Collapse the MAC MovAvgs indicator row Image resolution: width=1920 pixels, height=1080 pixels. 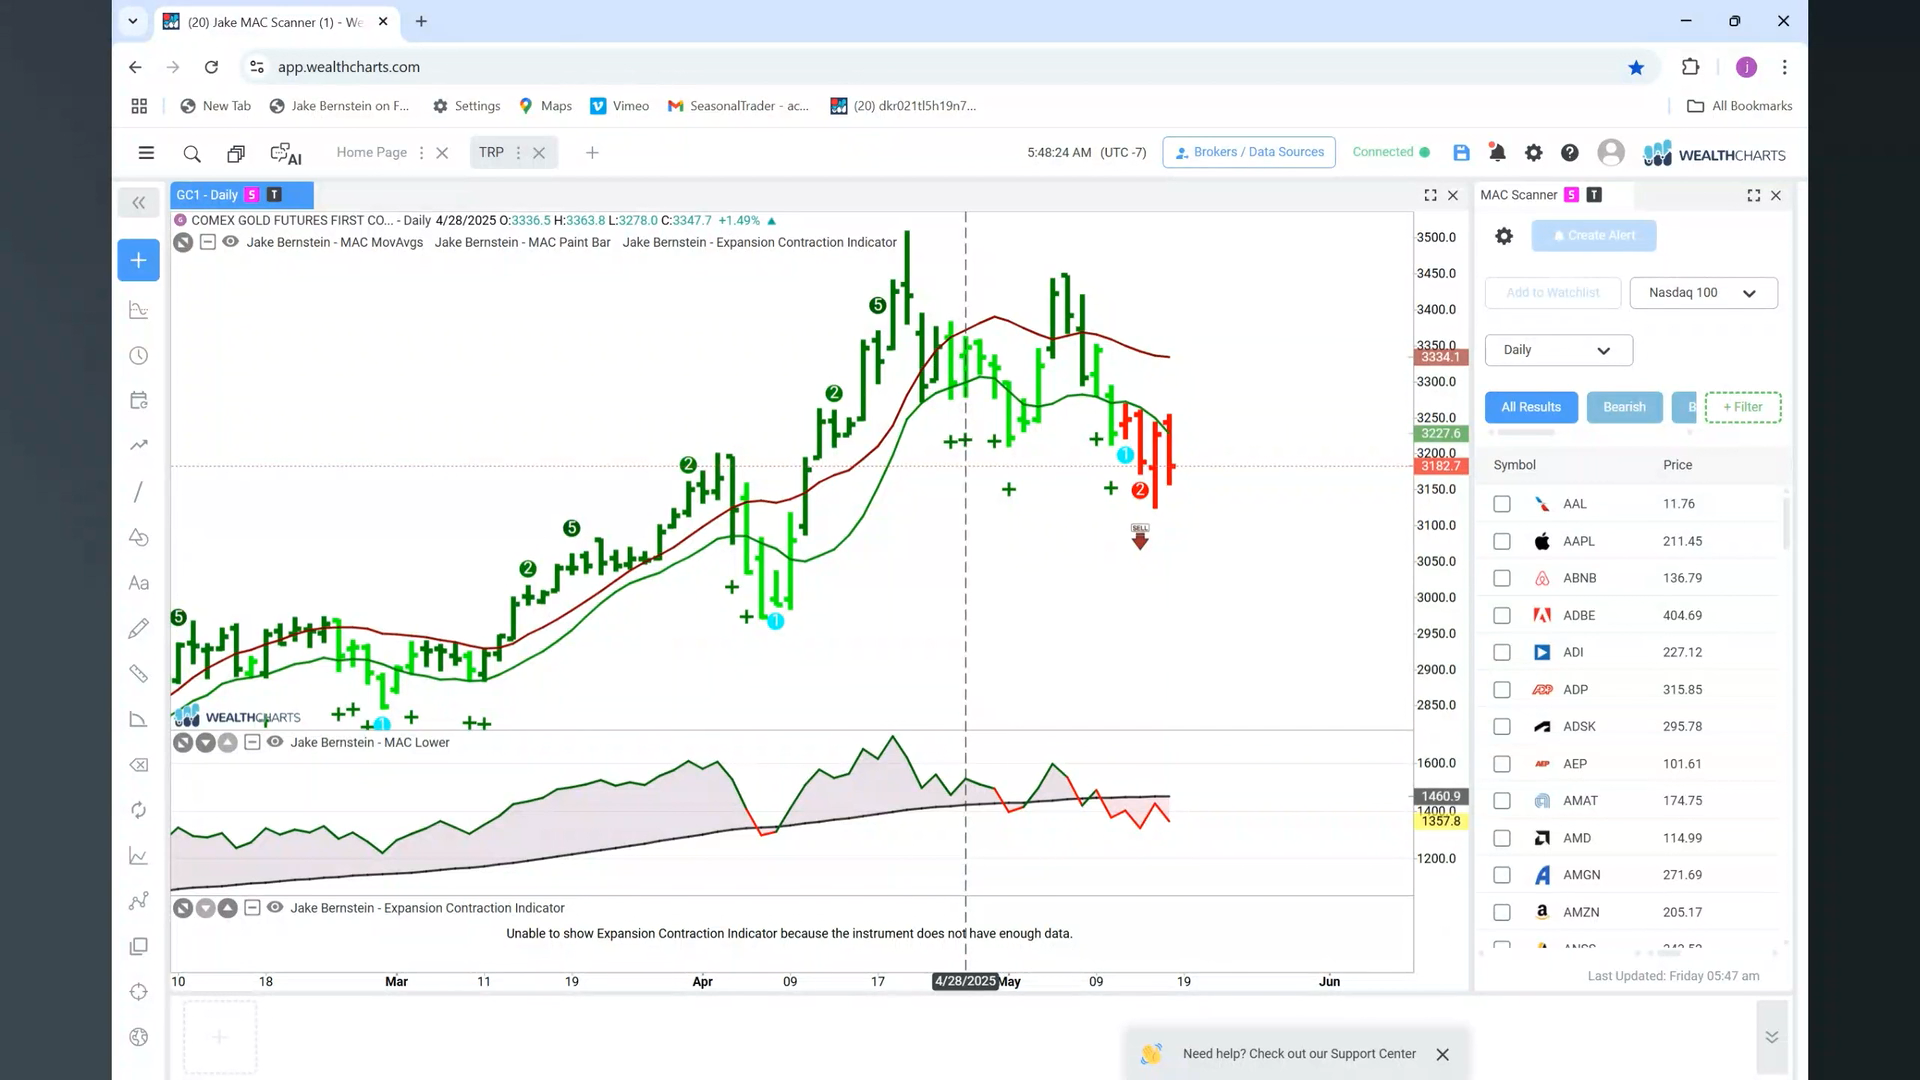point(207,242)
